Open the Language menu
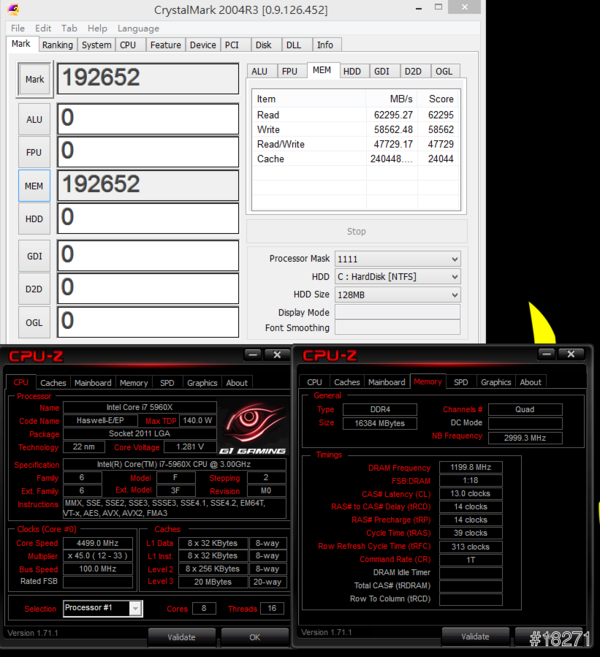This screenshot has width=600, height=657. click(138, 28)
